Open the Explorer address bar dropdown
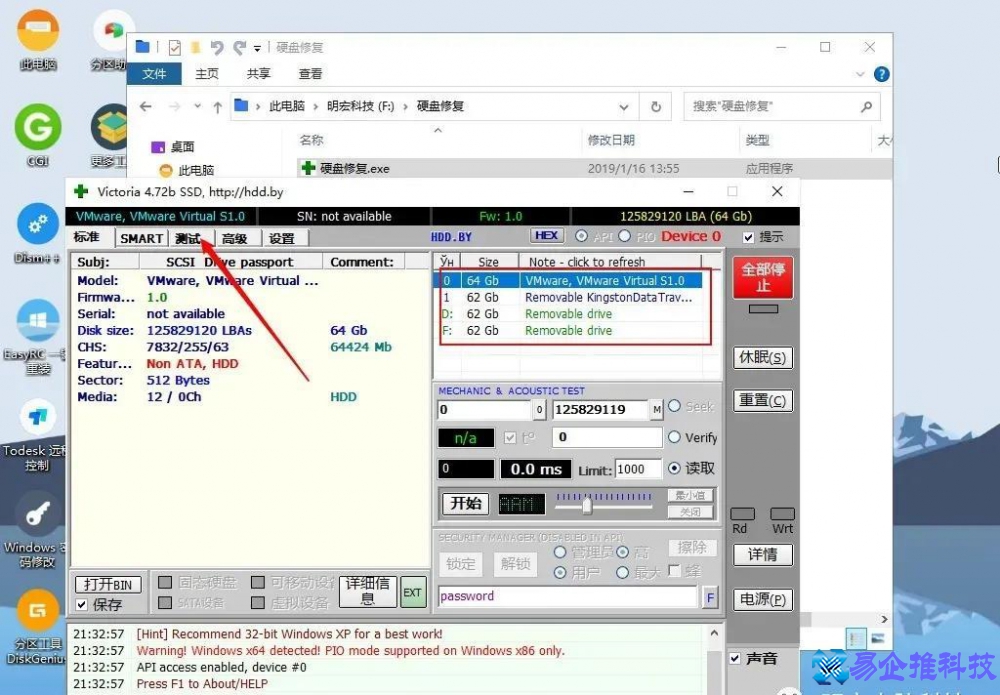 point(625,106)
